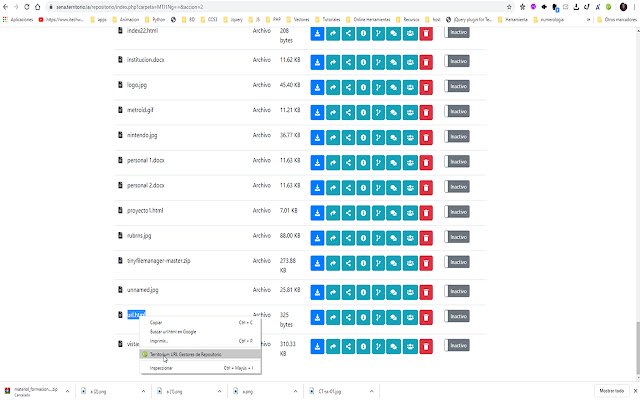640x400 pixels.
Task: Toggle Inactivo switch for metroid.gif
Action: 457,111
